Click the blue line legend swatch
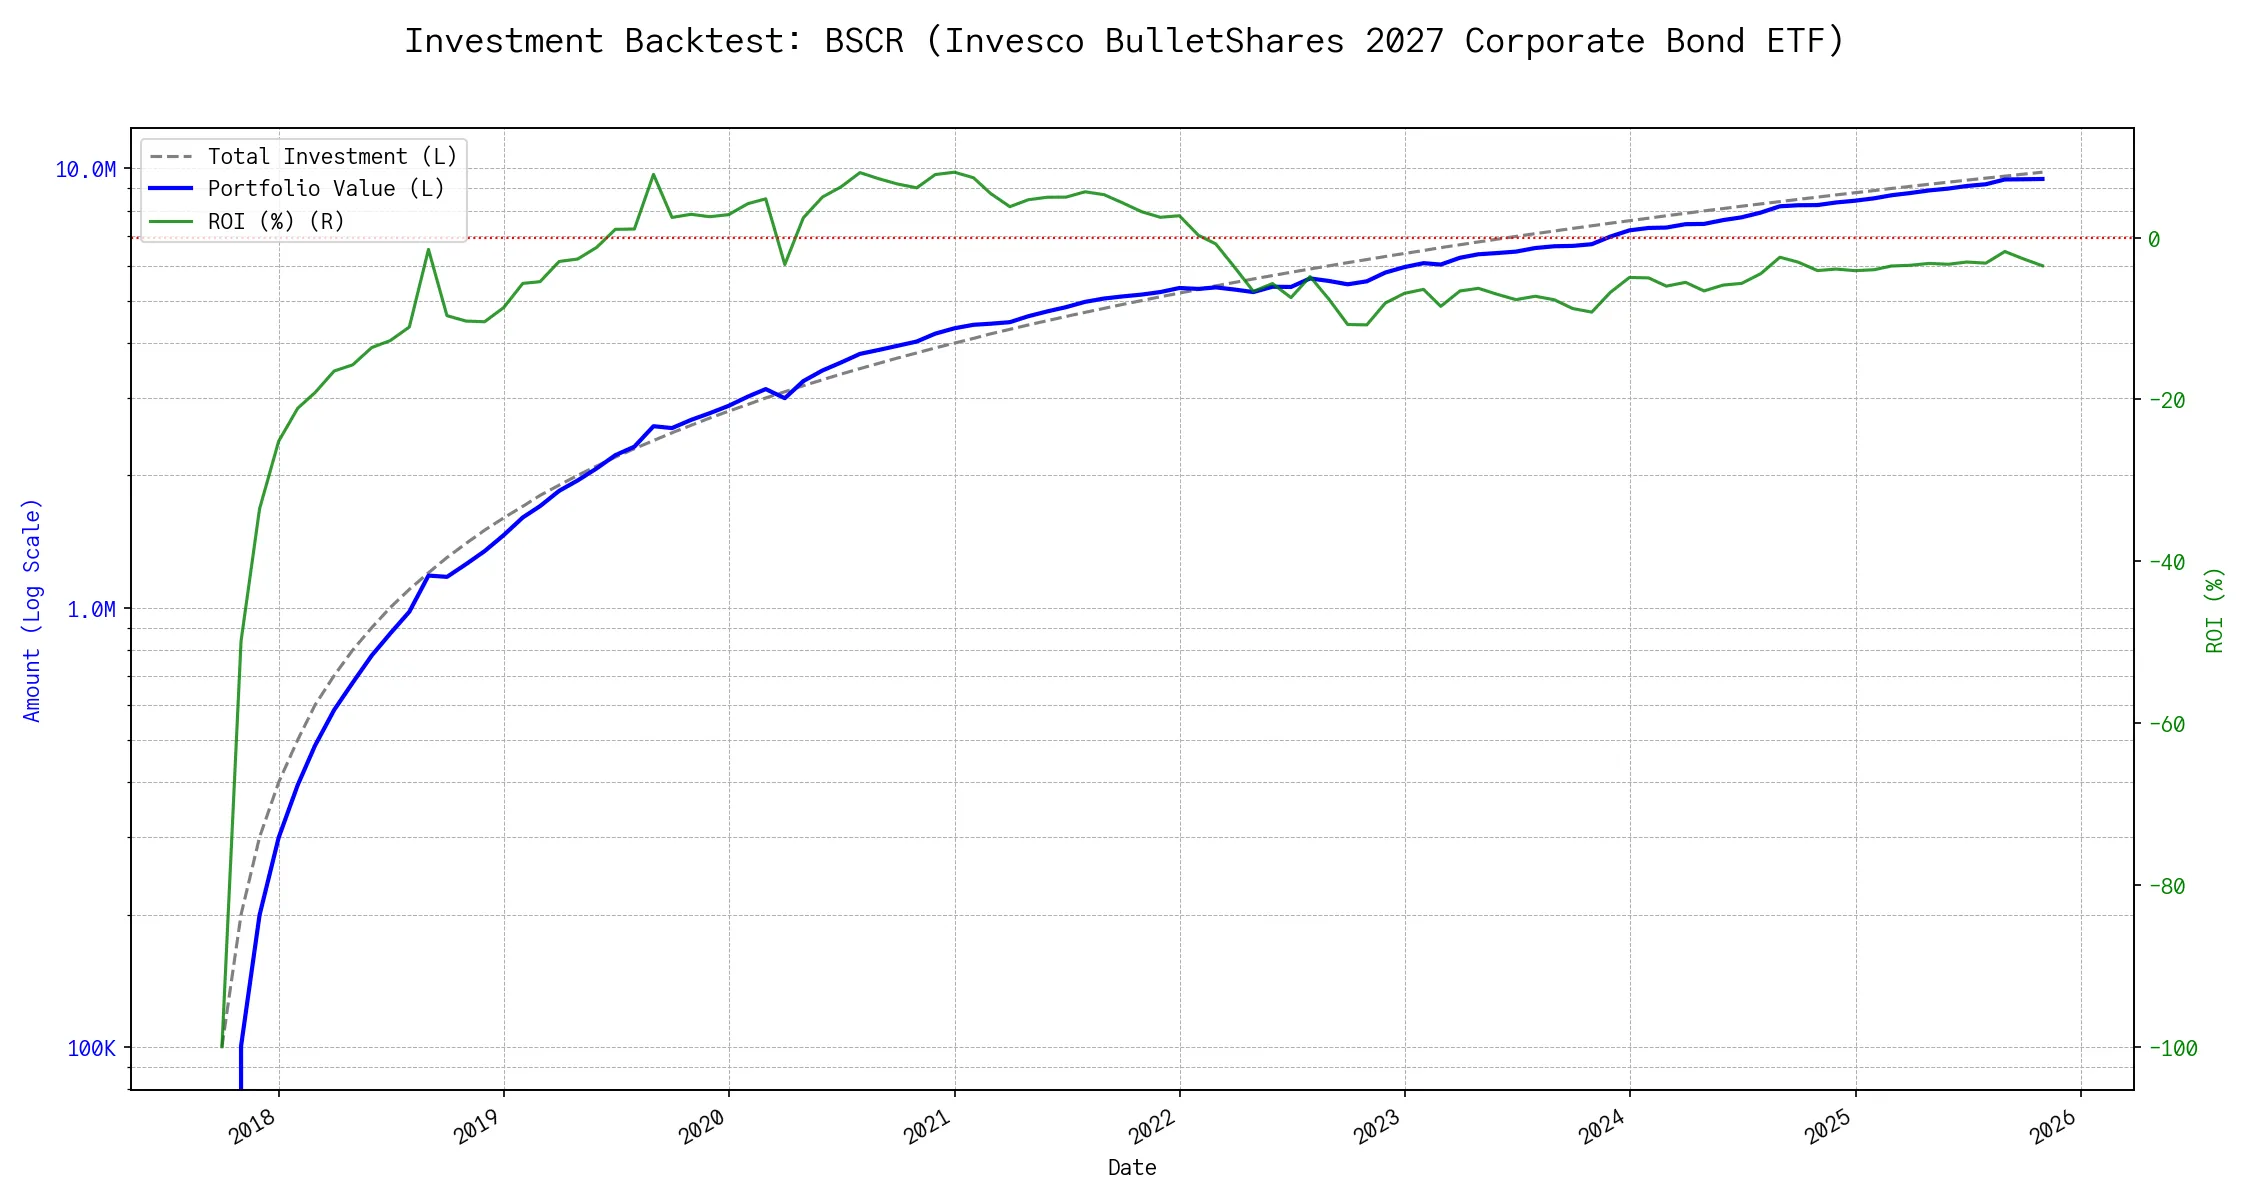This screenshot has width=2250, height=1200. pyautogui.click(x=171, y=189)
